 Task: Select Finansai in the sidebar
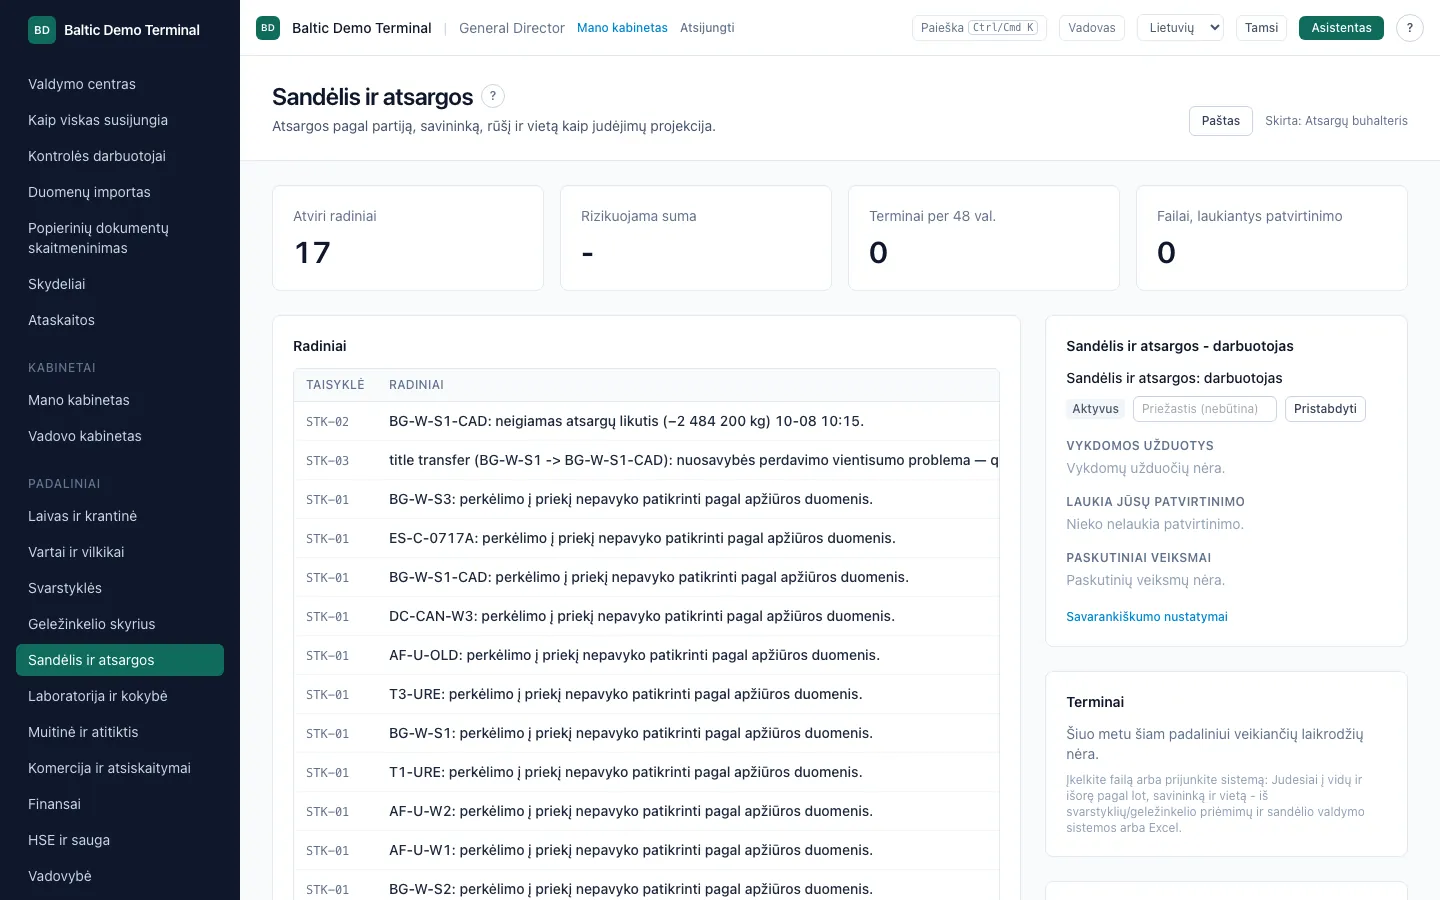coord(120,804)
